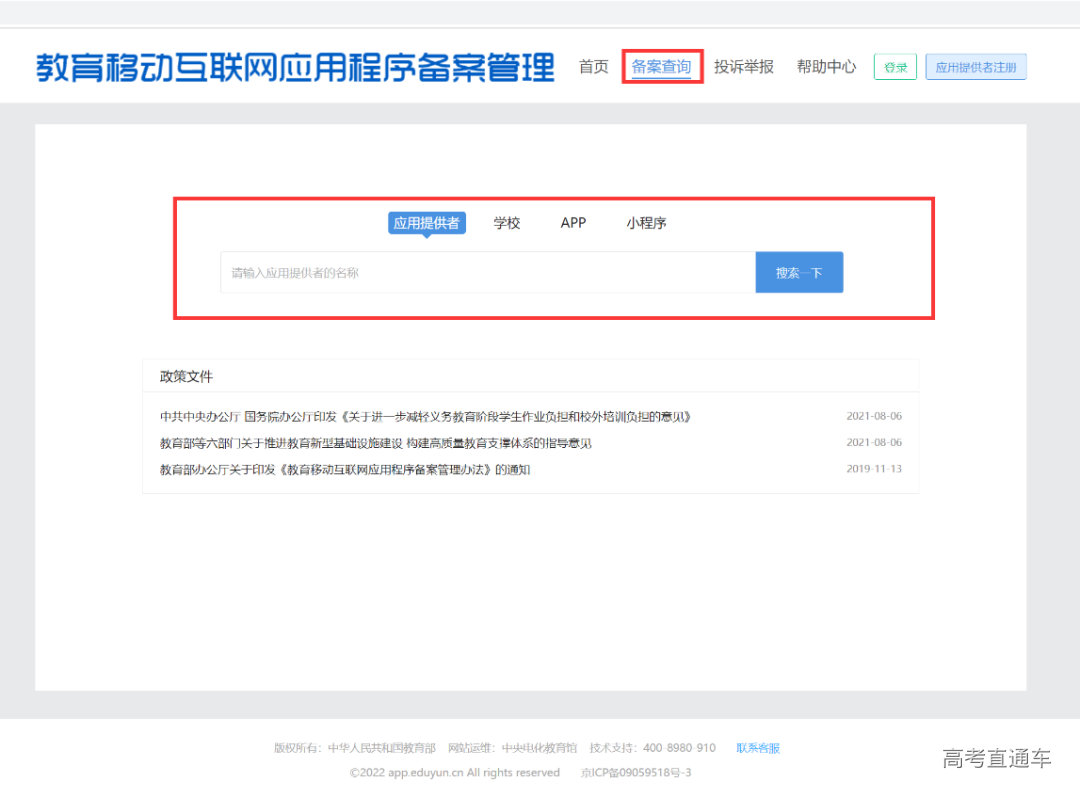This screenshot has width=1080, height=798.
Task: Open the 小程序 tab
Action: (646, 223)
